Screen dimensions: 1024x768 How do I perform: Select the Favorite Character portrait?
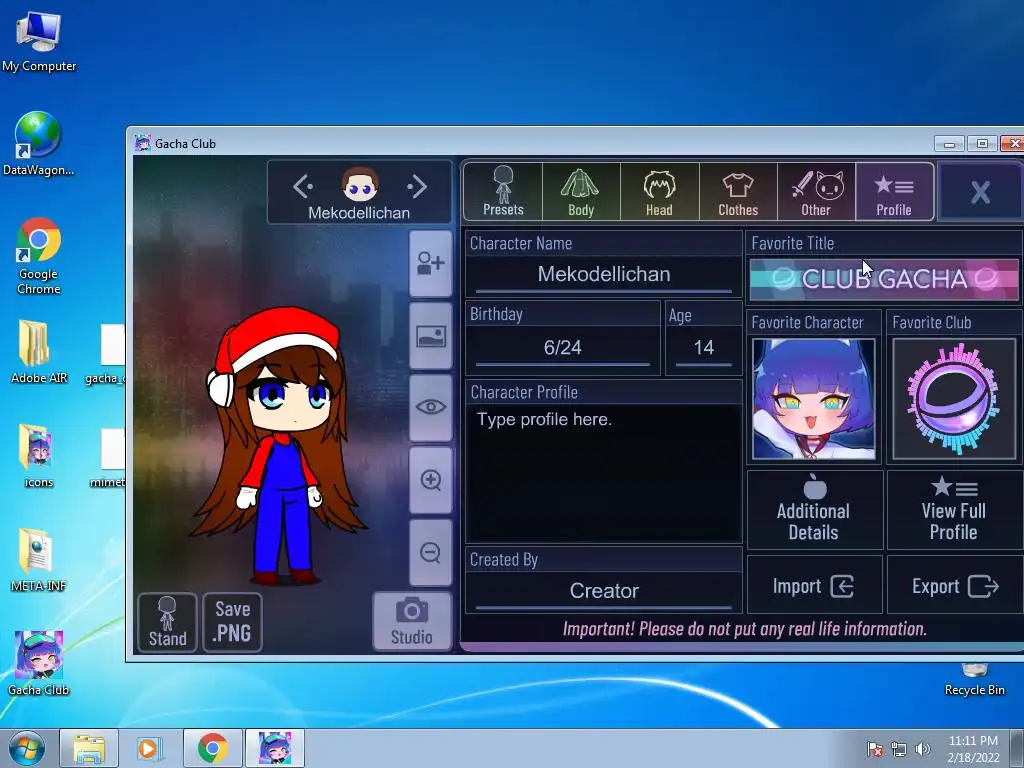coord(813,399)
